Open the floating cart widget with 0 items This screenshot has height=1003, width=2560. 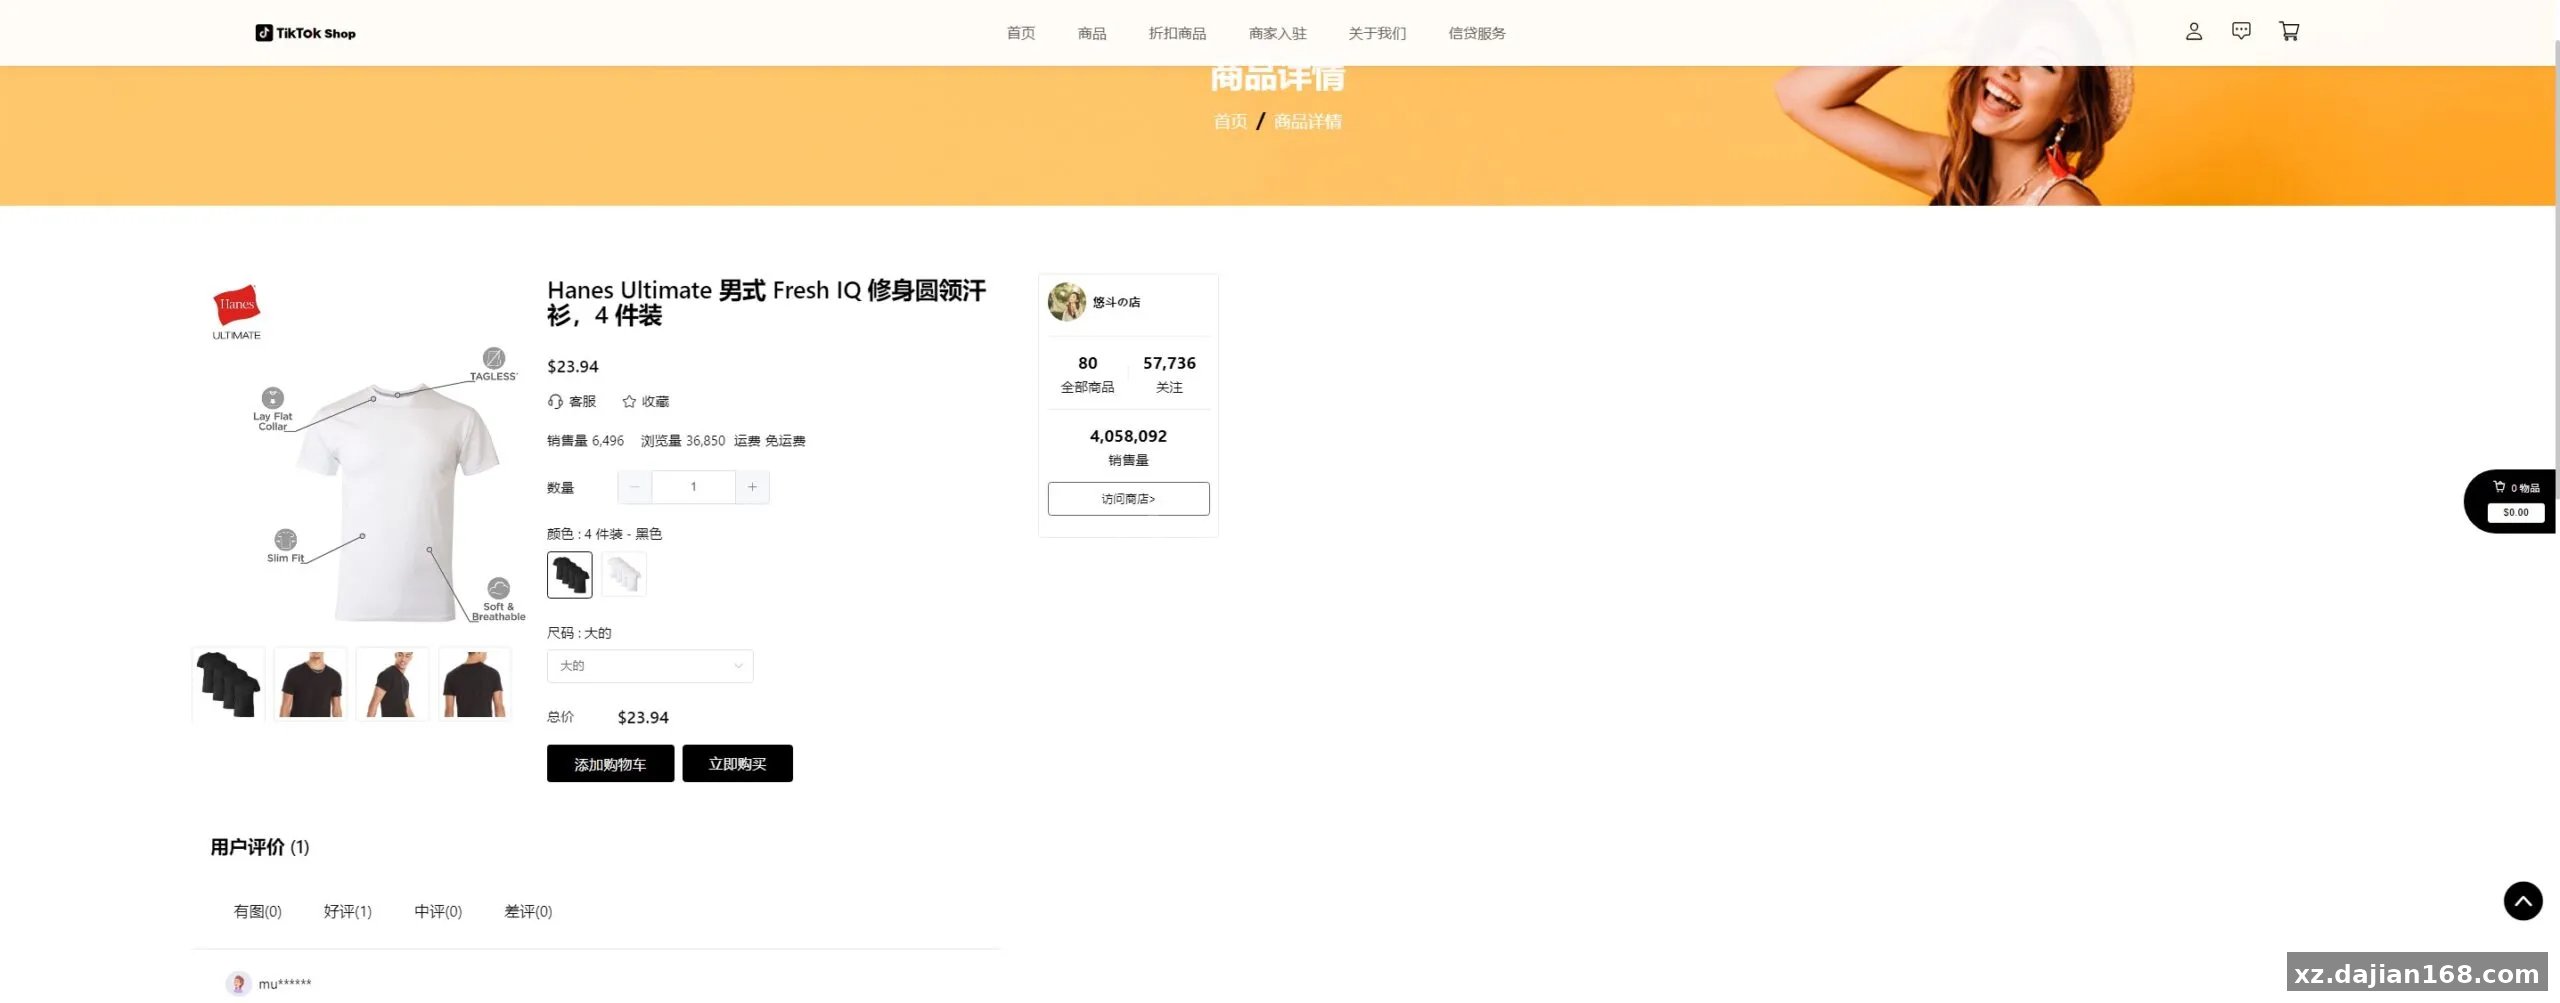pos(2510,501)
